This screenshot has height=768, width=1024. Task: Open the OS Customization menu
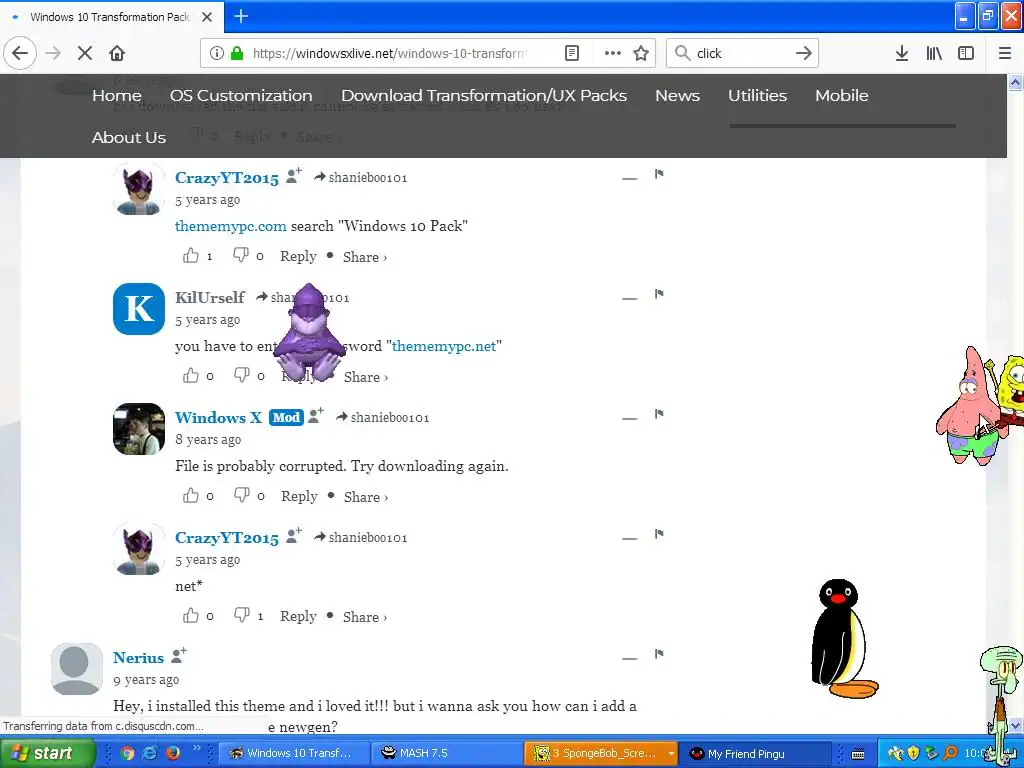[241, 95]
